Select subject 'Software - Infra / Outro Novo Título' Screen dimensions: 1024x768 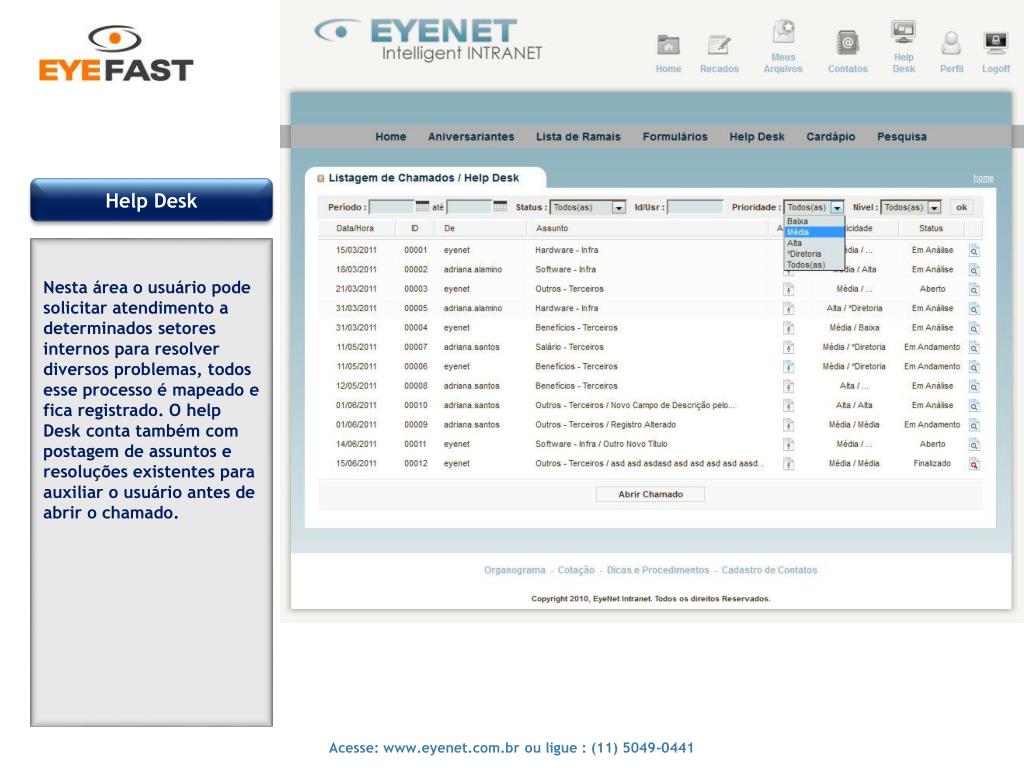[601, 444]
